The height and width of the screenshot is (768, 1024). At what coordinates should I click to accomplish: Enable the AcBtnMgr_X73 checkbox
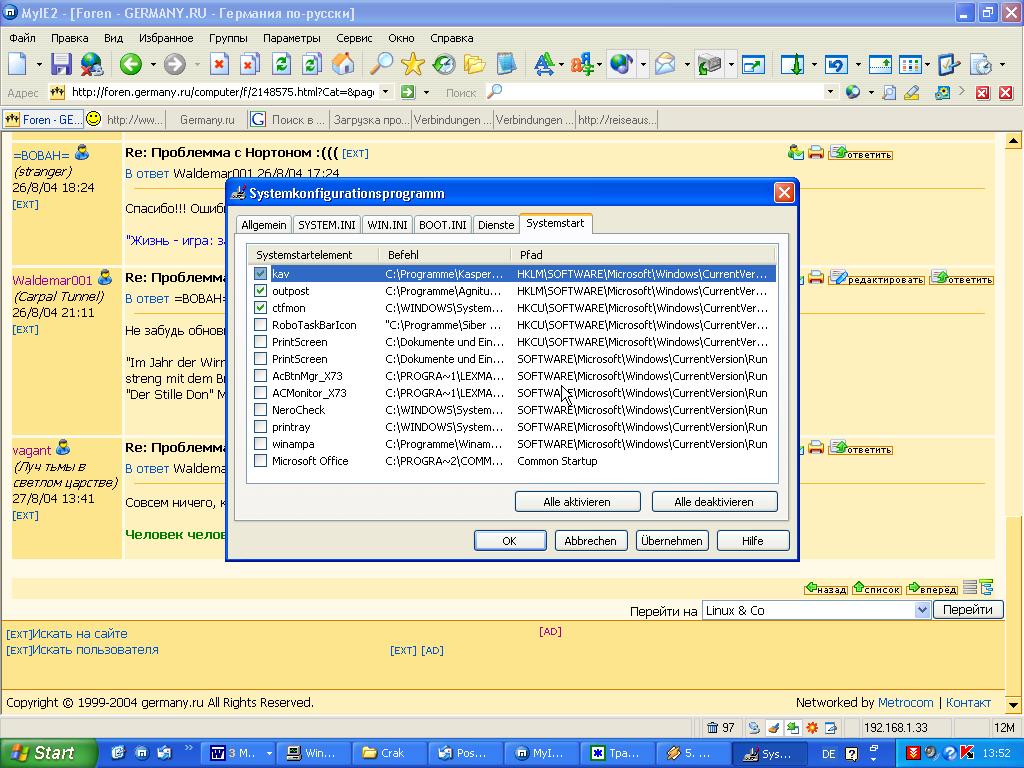261,376
